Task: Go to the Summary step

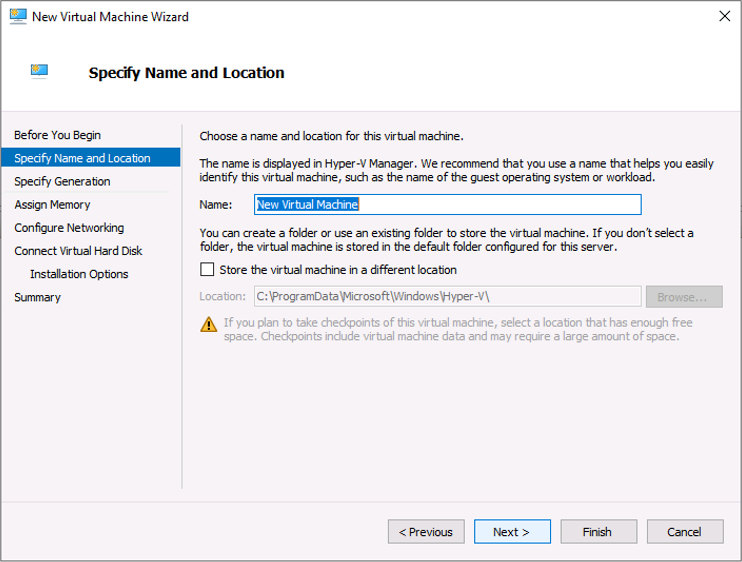Action: pyautogui.click(x=37, y=297)
